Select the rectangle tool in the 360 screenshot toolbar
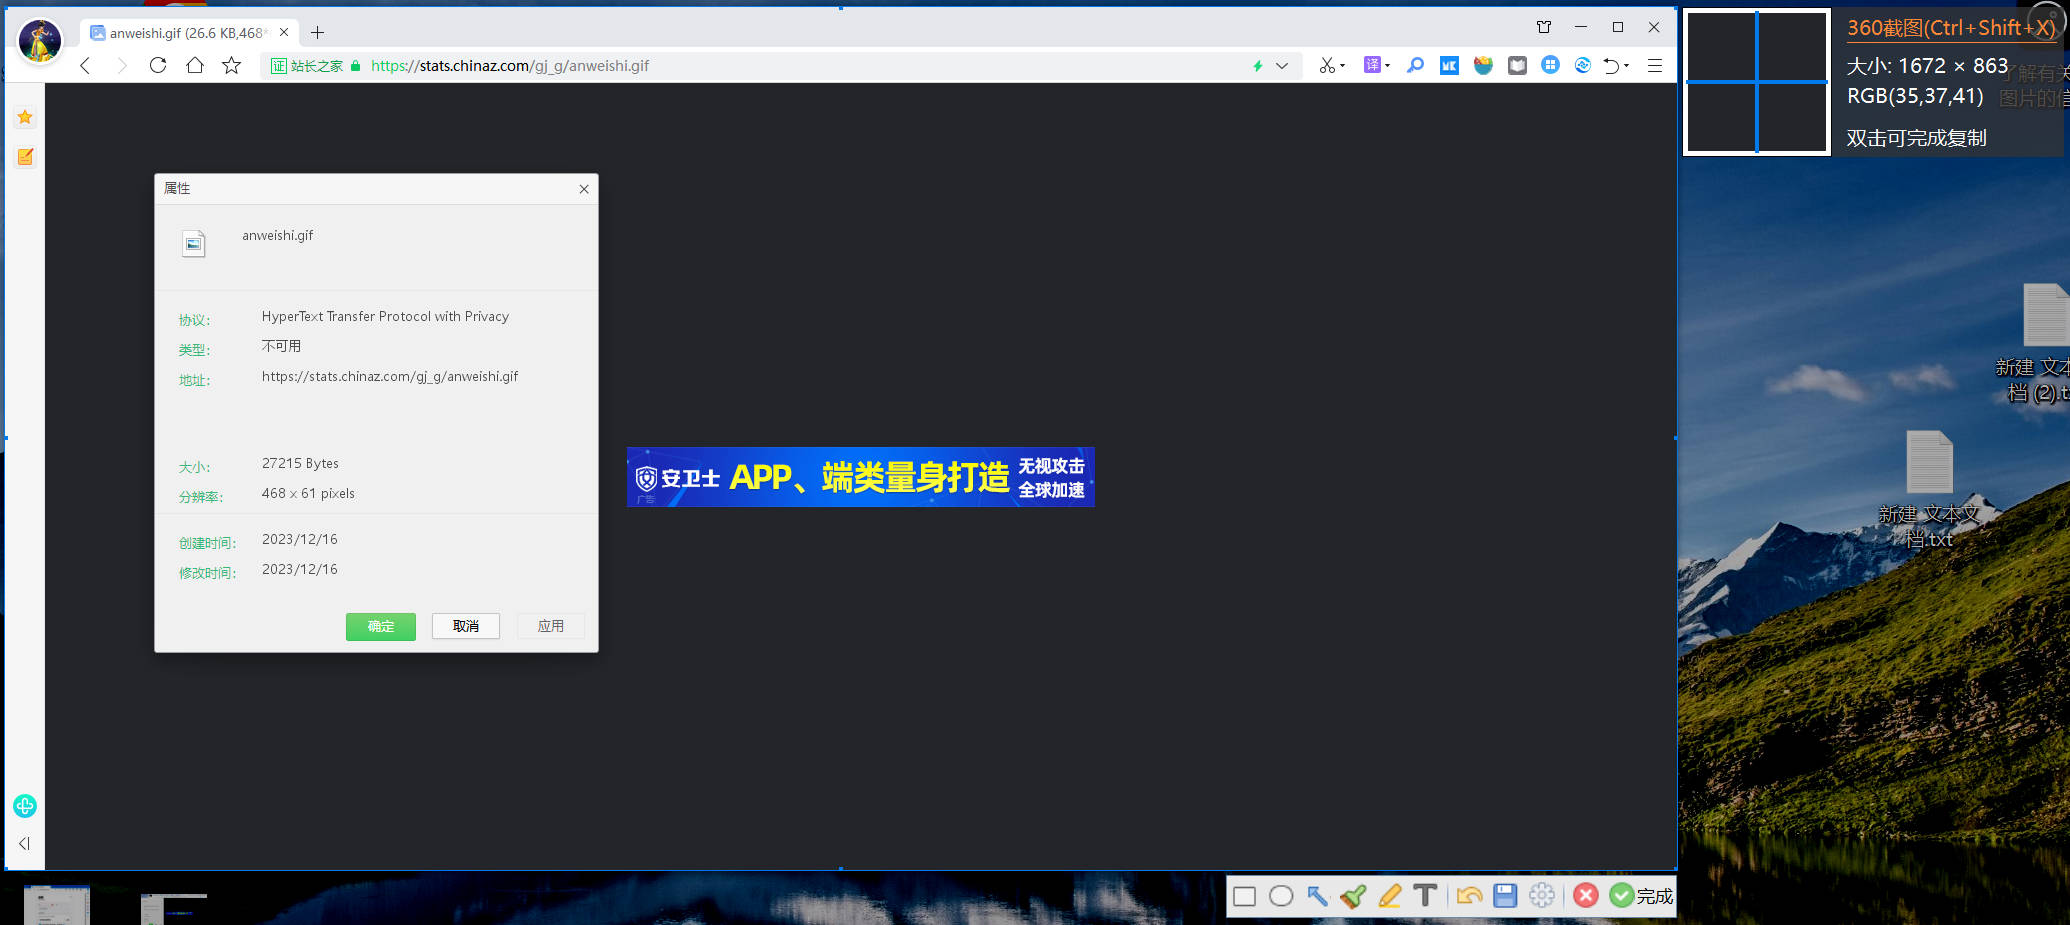 pos(1244,896)
